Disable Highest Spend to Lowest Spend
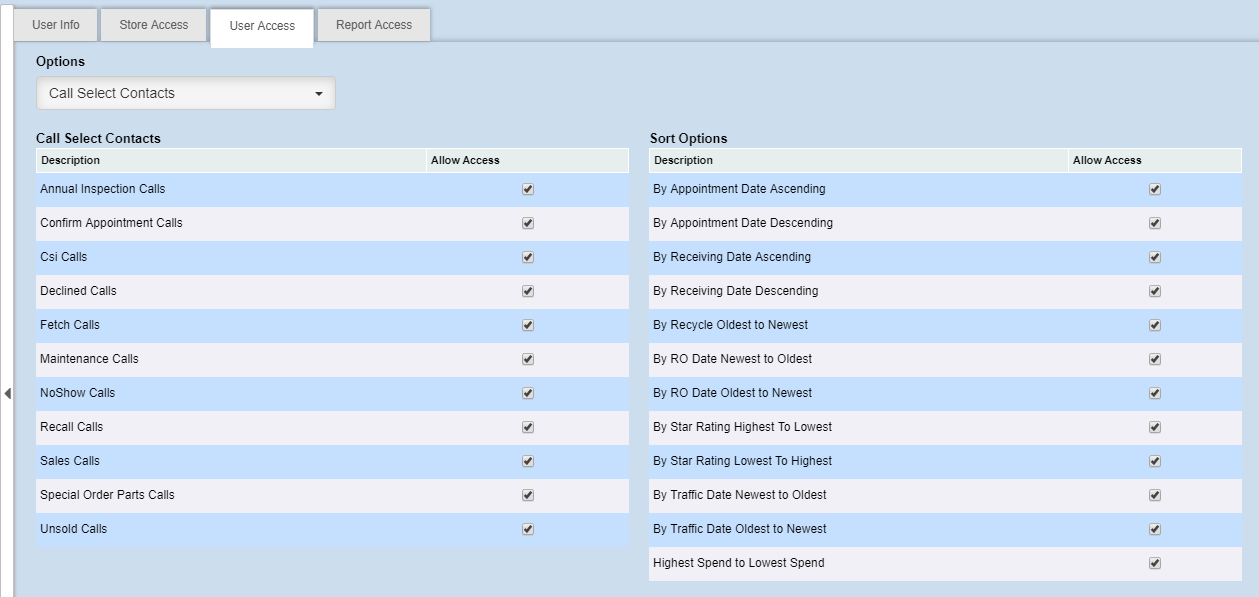Viewport: 1259px width, 597px height. point(1155,563)
